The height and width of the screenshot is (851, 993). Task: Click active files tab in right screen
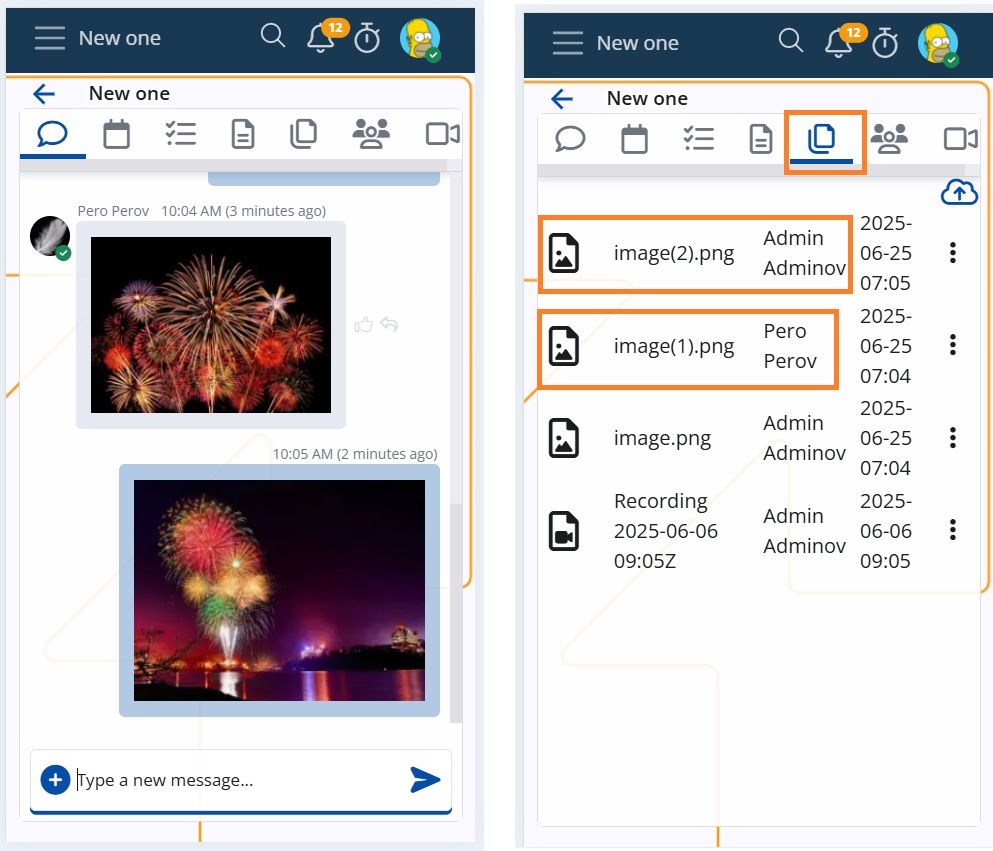point(821,139)
